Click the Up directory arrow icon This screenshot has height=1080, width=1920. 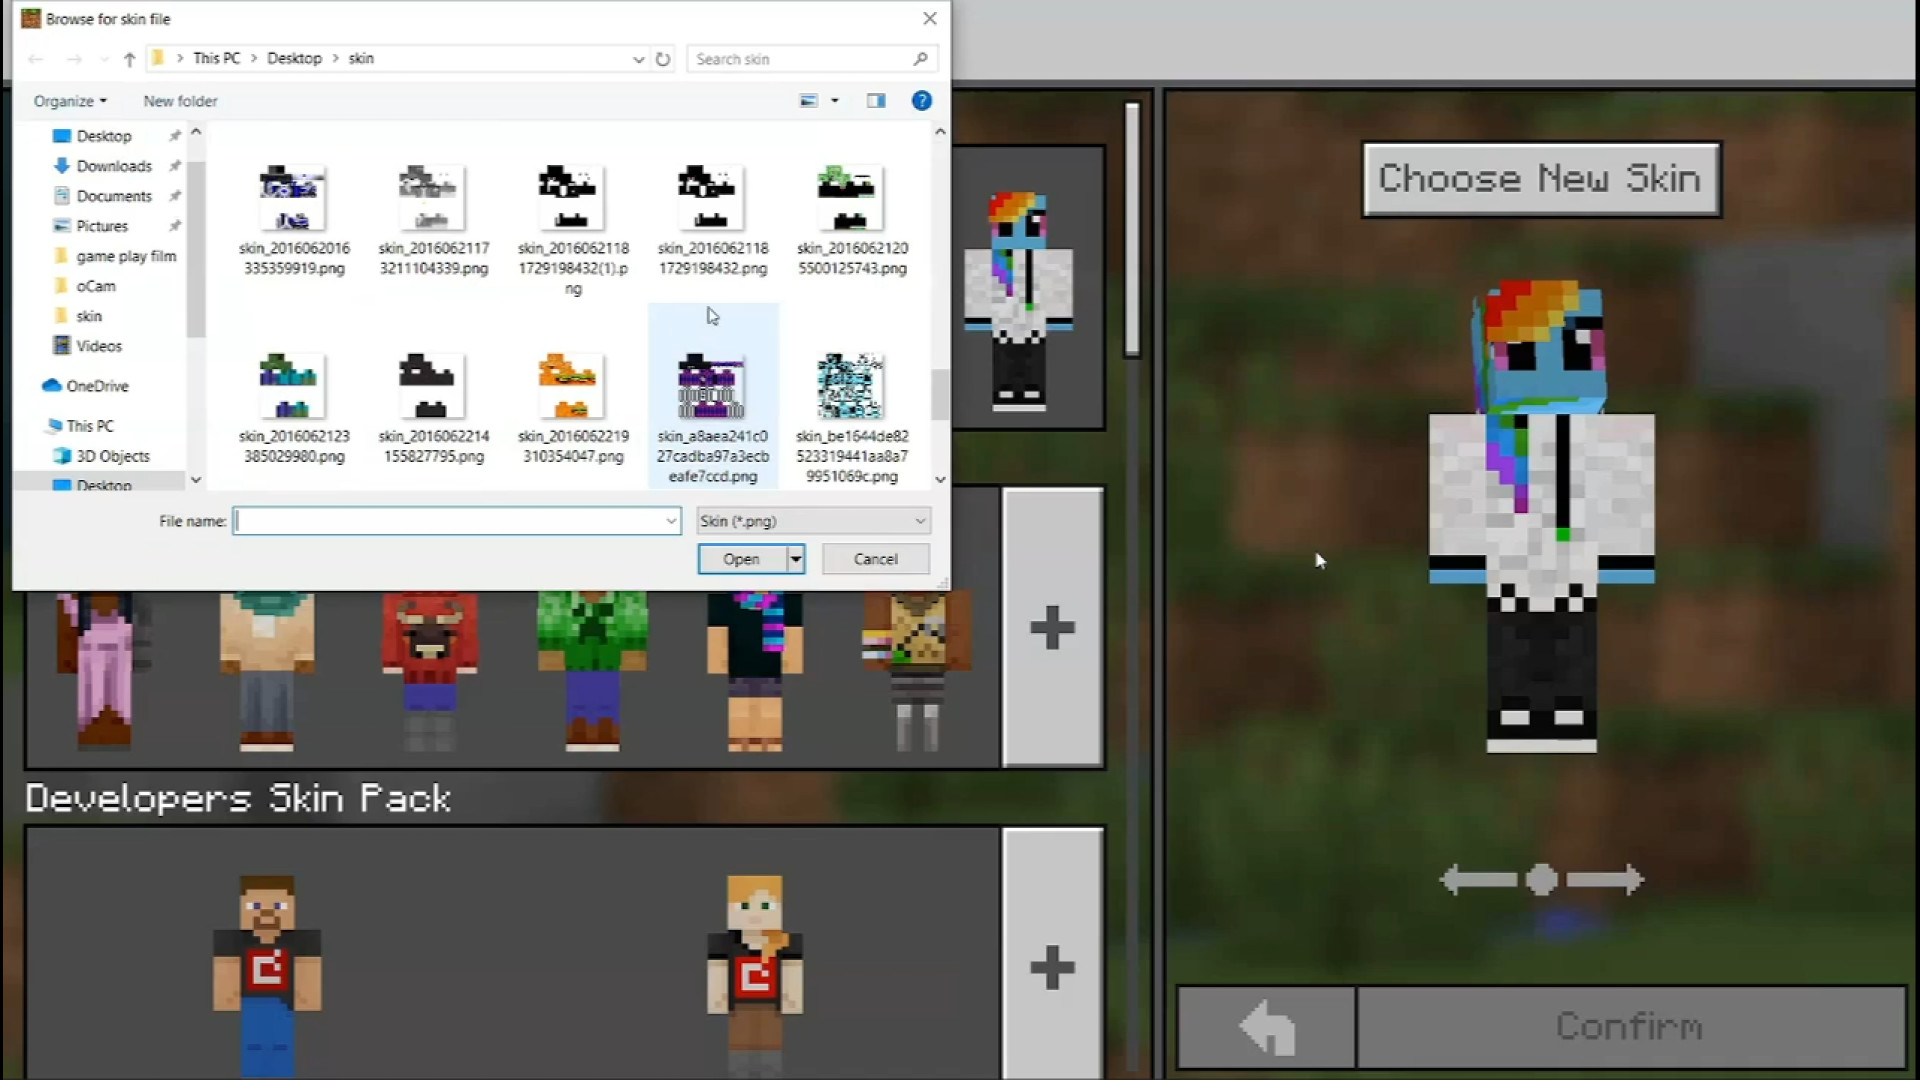[129, 59]
